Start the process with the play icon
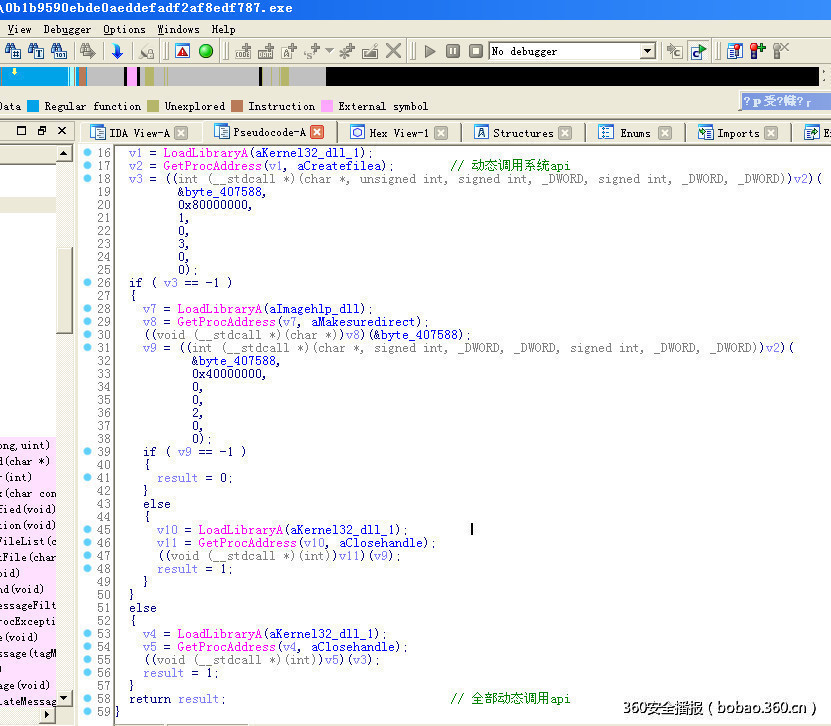 coord(429,49)
